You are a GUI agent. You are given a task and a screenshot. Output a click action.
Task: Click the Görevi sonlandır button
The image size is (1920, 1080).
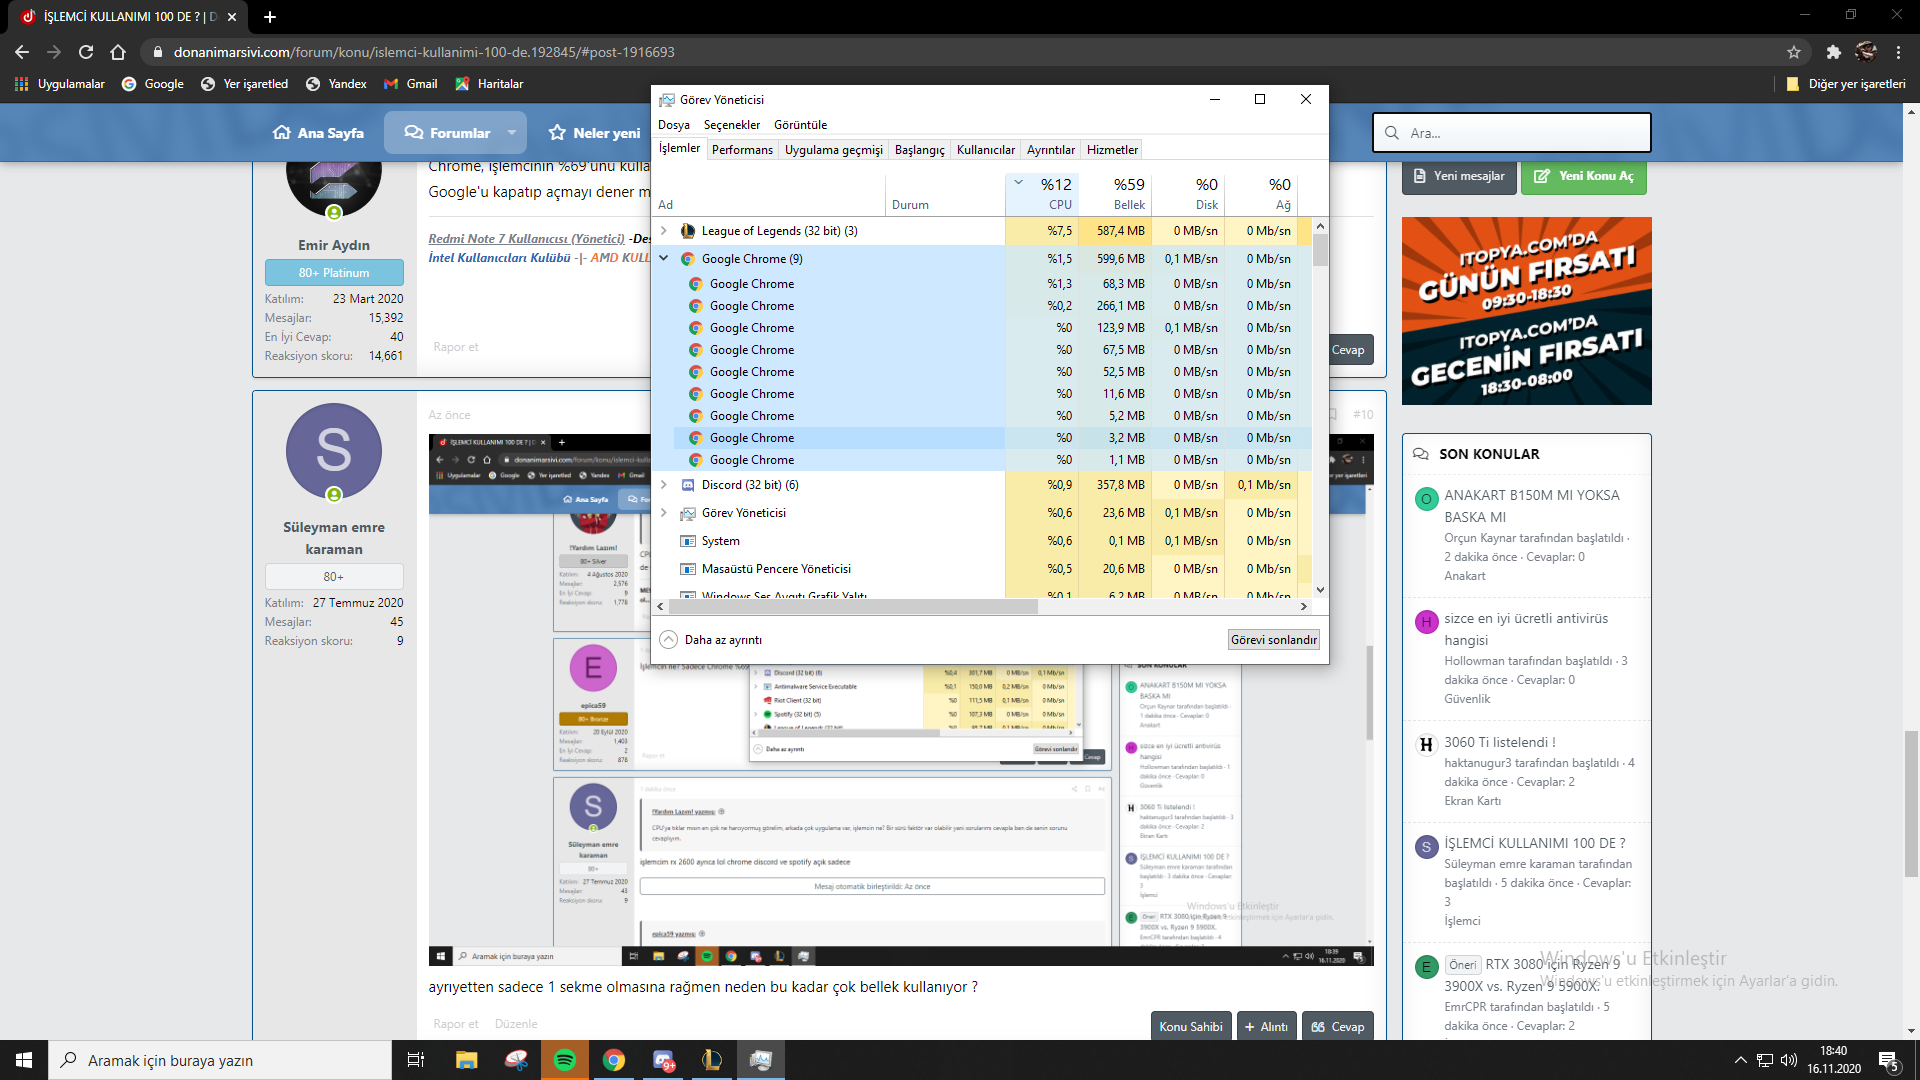pos(1273,640)
